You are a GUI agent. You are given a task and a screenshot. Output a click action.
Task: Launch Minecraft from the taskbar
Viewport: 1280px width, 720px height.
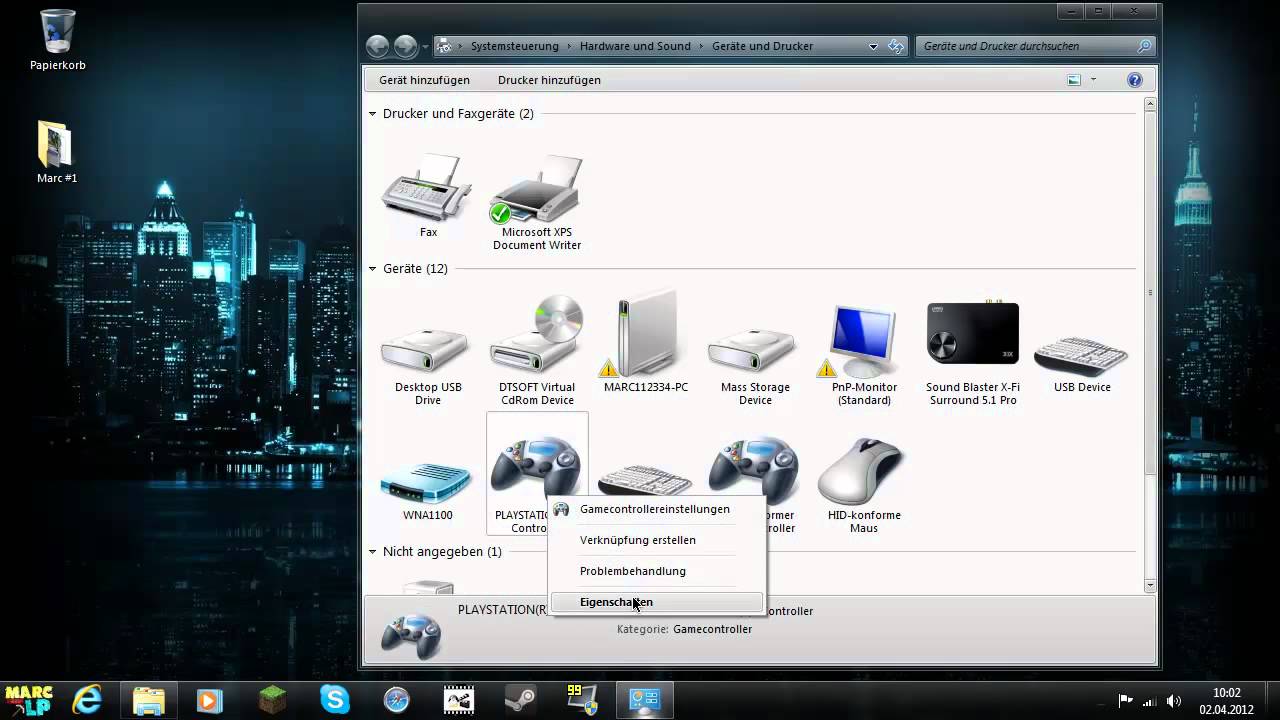(x=272, y=700)
